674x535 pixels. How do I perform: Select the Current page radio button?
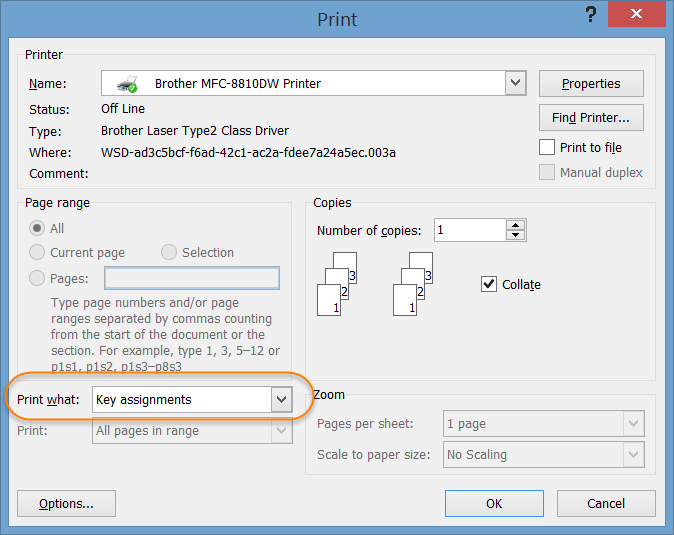pos(37,252)
